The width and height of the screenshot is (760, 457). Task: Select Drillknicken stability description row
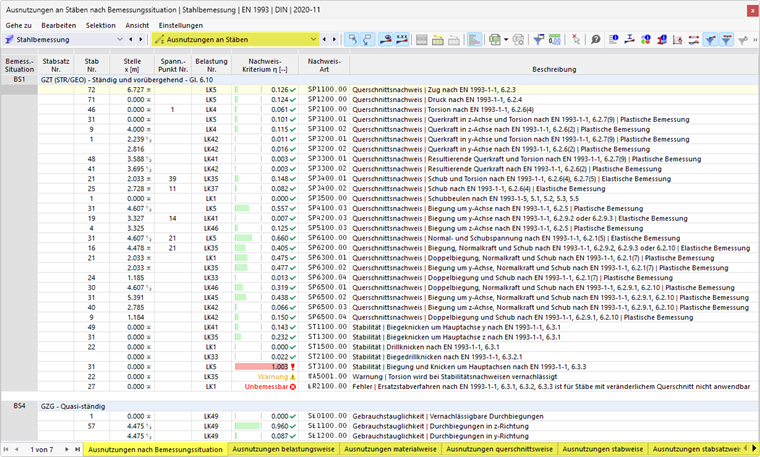[x=554, y=347]
